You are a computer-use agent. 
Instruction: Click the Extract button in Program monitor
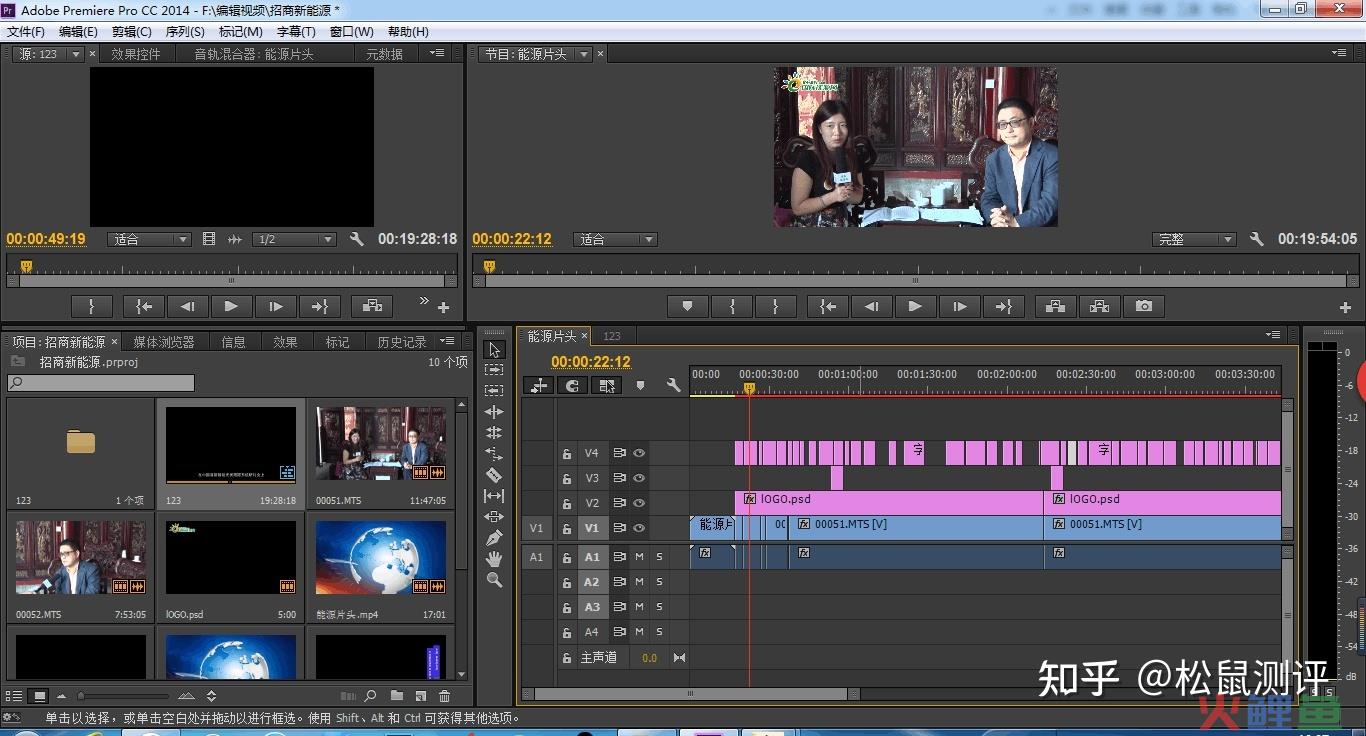1099,307
